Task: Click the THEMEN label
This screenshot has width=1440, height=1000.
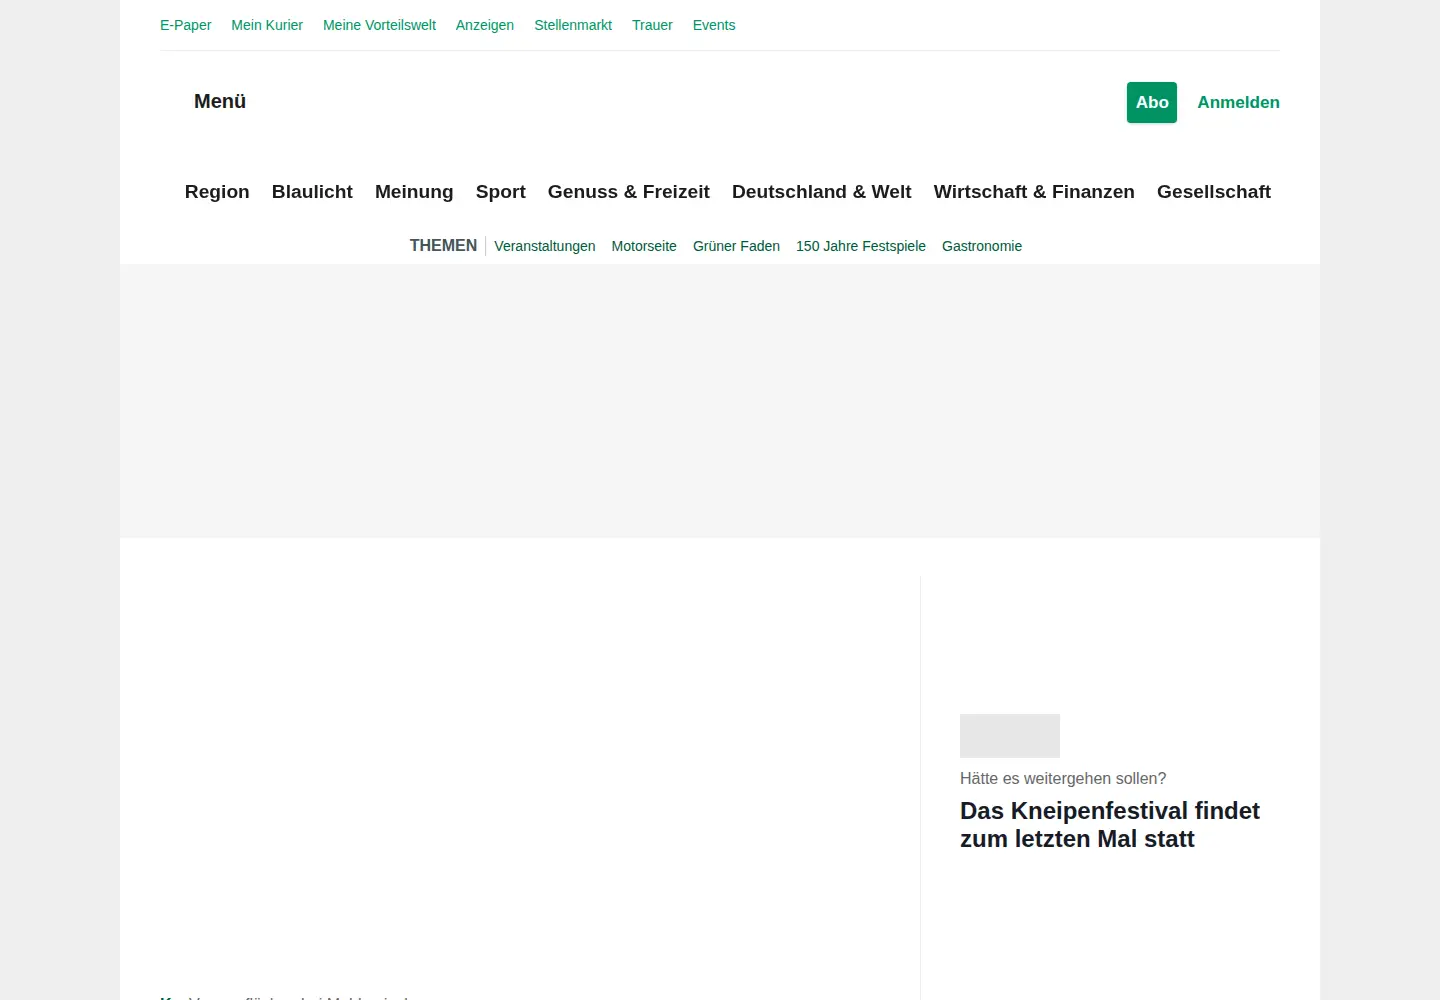Action: (443, 245)
